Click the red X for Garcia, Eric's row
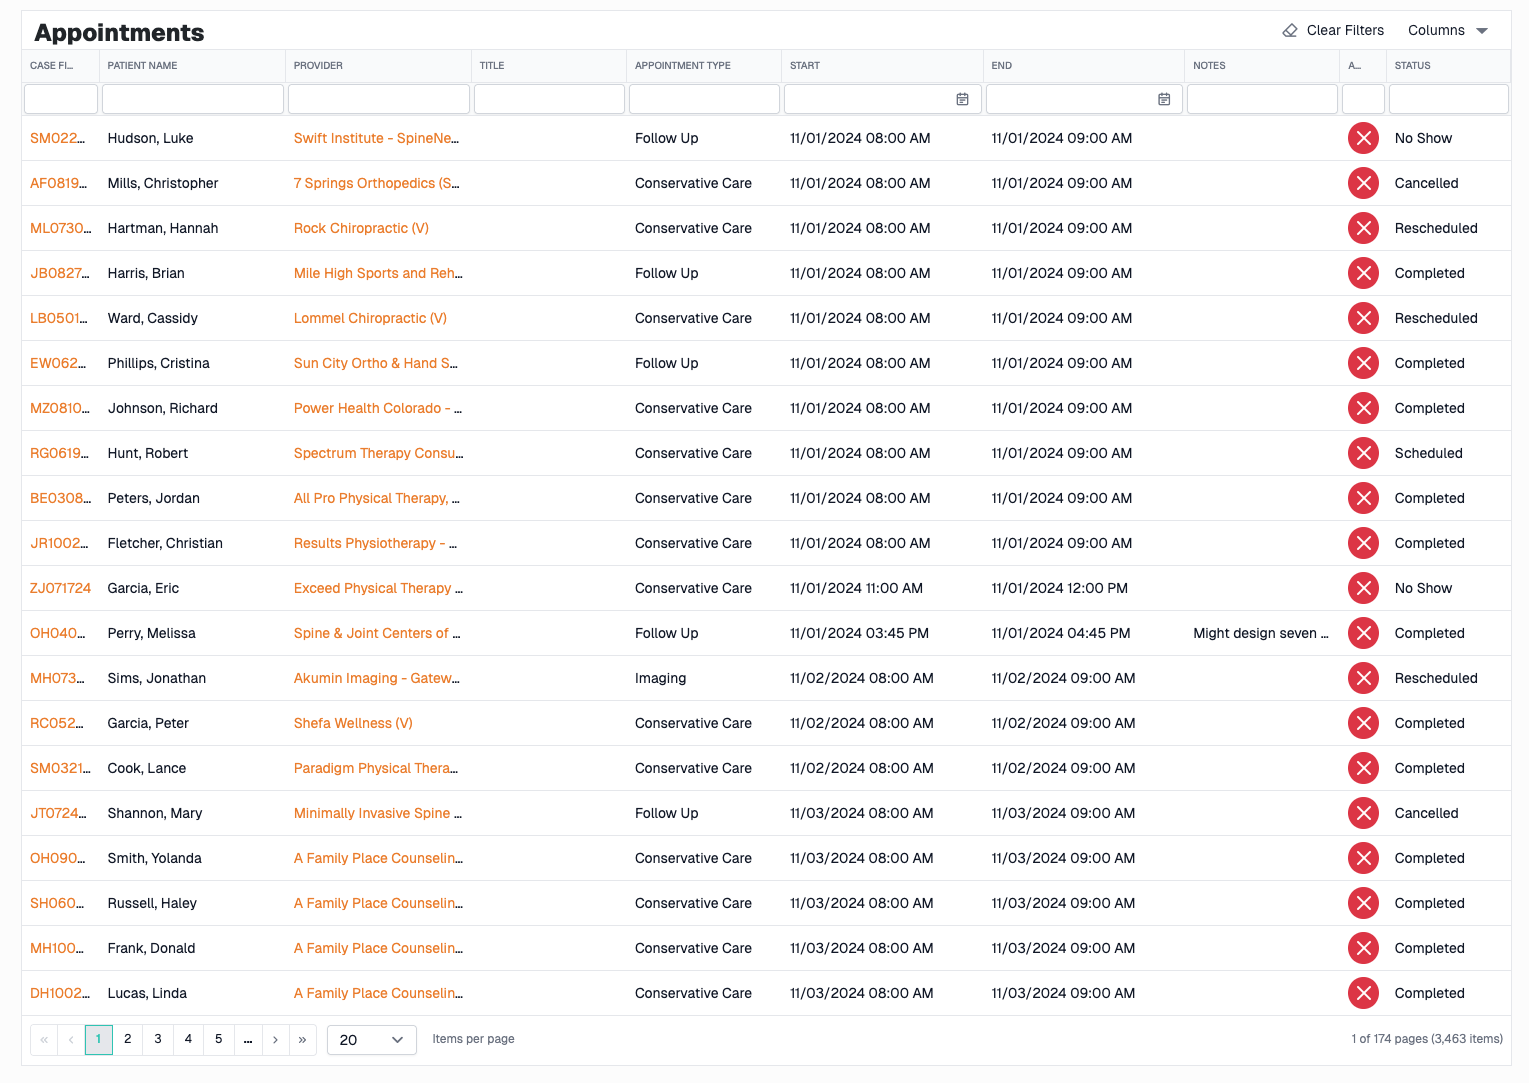This screenshot has height=1083, width=1529. click(x=1363, y=588)
